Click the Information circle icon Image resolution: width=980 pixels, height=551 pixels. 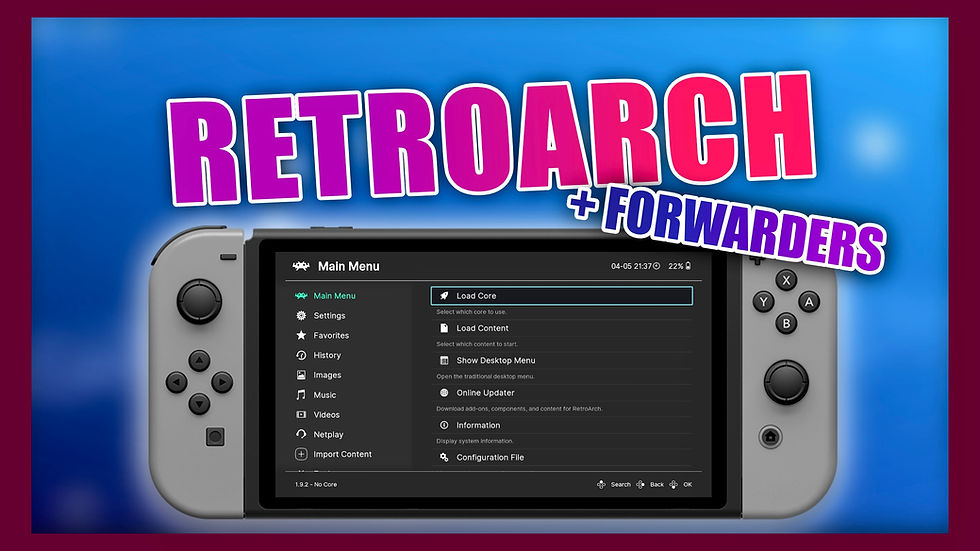click(x=444, y=425)
